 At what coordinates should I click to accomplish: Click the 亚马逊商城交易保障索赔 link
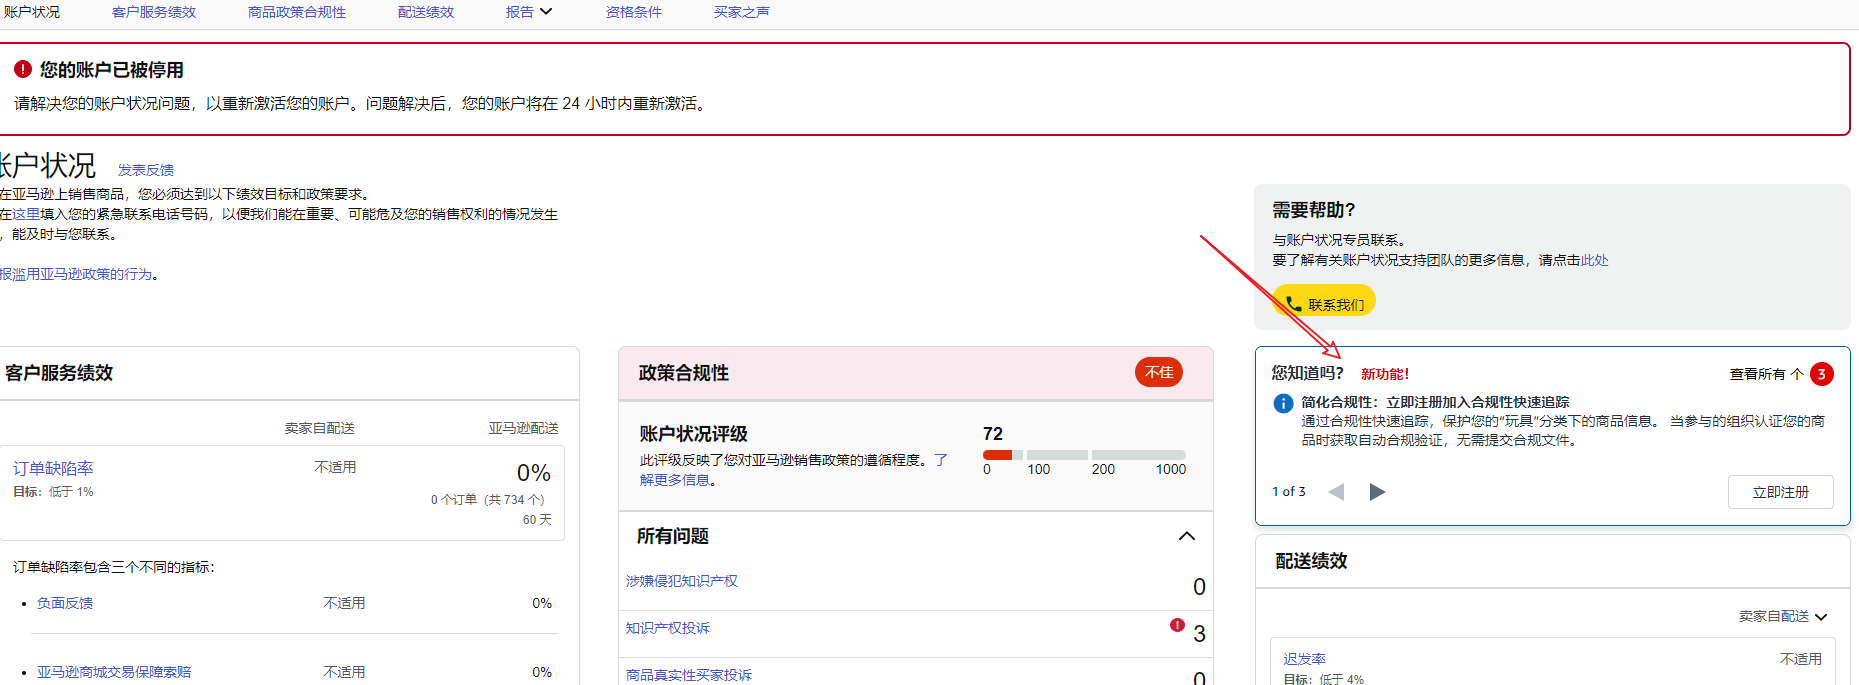(114, 672)
